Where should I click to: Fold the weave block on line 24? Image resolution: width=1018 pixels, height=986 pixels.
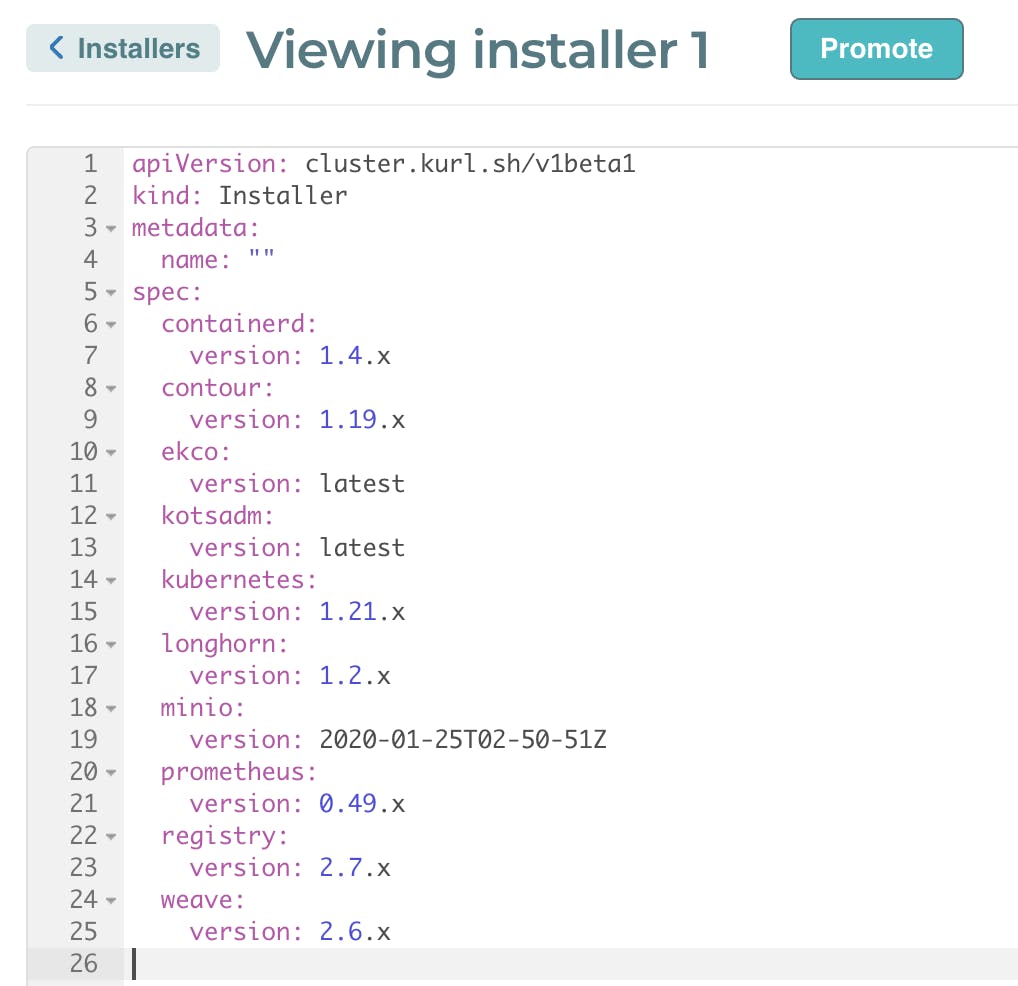point(111,900)
